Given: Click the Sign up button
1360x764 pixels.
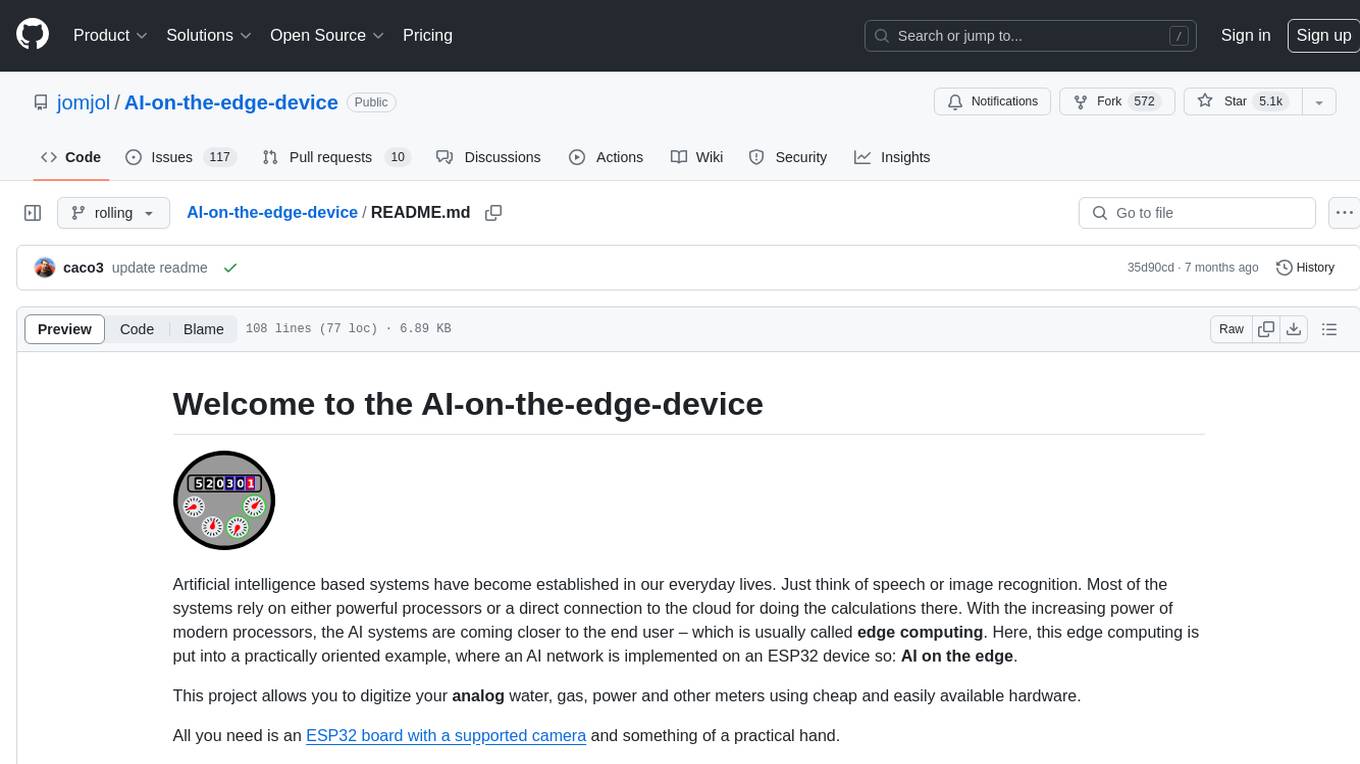Looking at the screenshot, I should pyautogui.click(x=1323, y=35).
